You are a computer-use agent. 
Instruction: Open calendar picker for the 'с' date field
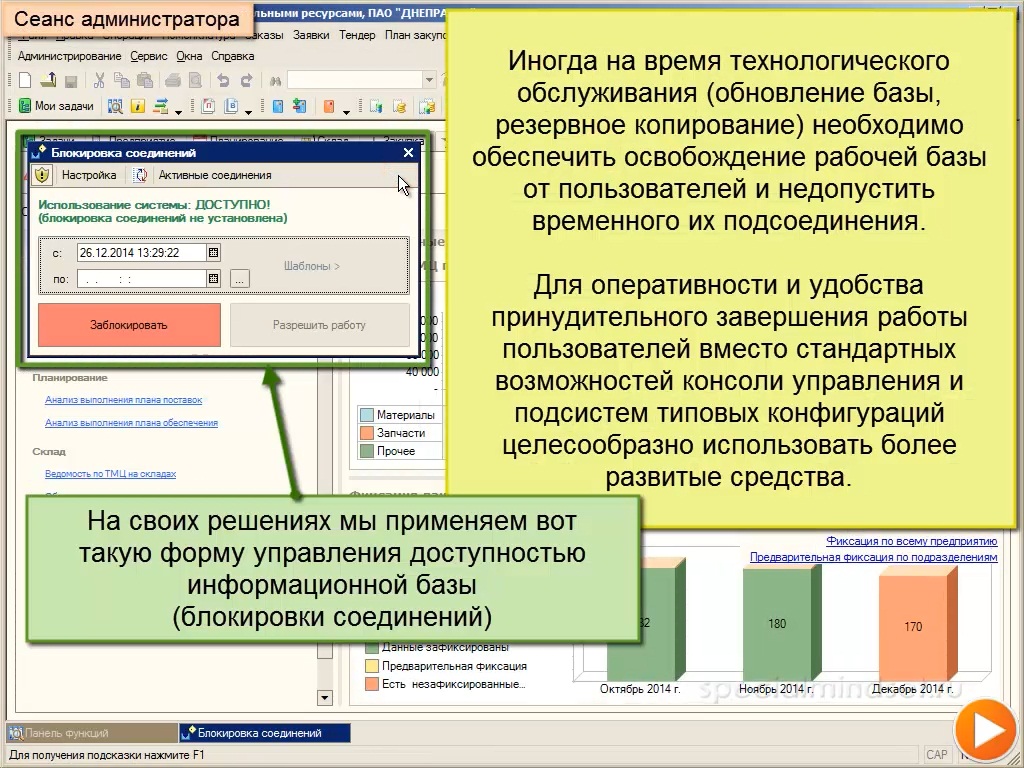coord(213,253)
